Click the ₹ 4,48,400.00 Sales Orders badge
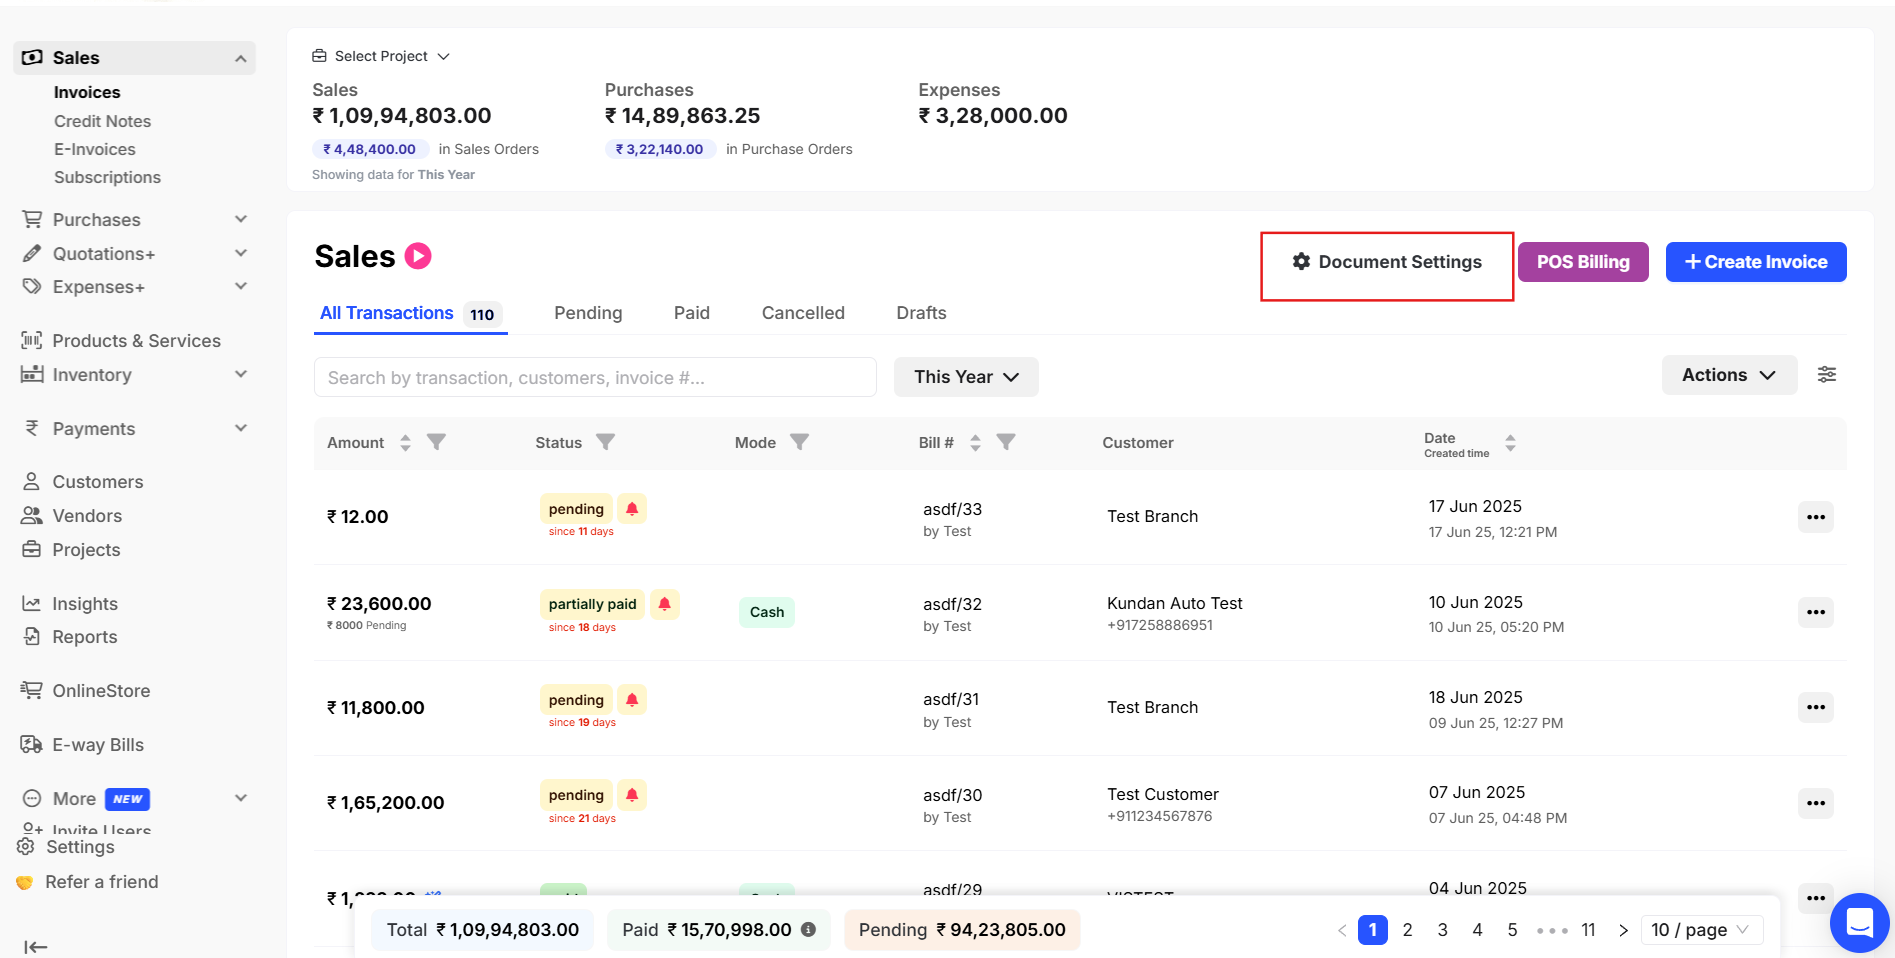 pos(370,149)
